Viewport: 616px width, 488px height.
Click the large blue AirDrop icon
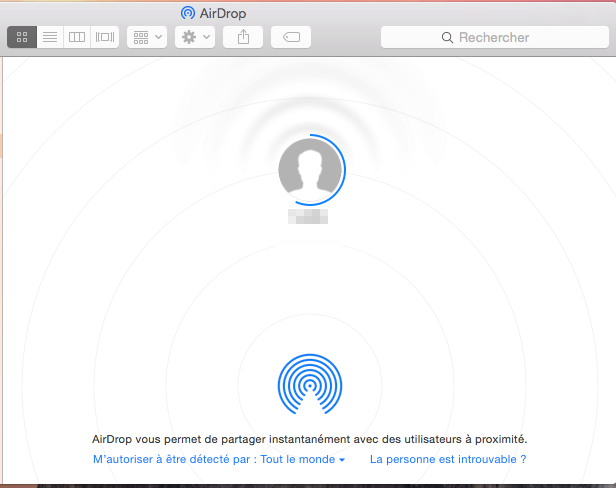click(310, 384)
